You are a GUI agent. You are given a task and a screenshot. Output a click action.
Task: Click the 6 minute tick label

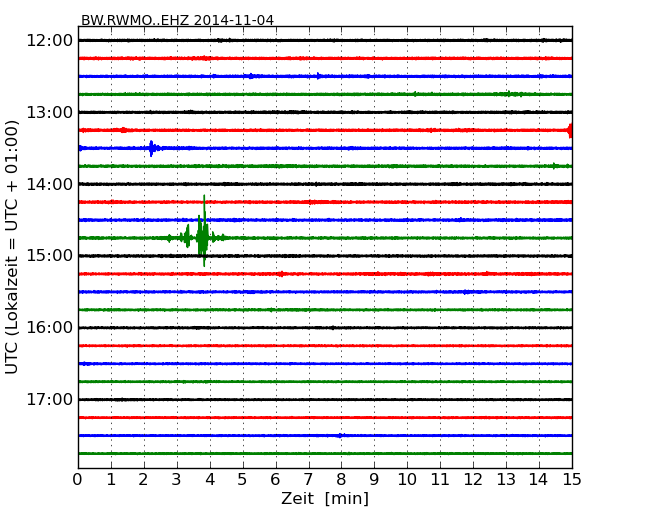[x=275, y=480]
